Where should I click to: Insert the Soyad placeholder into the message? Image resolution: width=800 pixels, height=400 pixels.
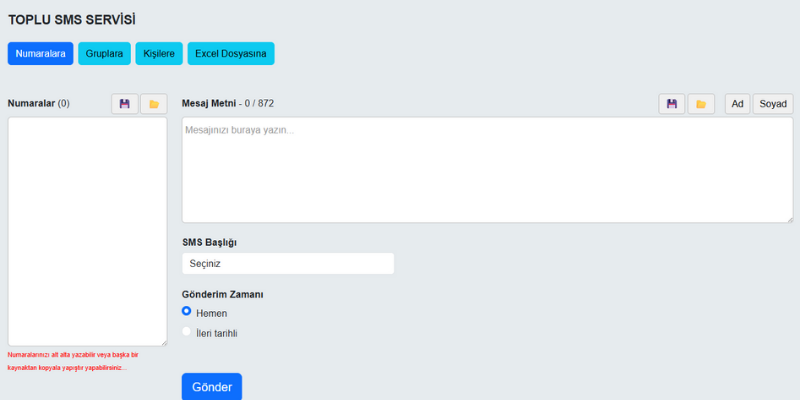tap(772, 104)
